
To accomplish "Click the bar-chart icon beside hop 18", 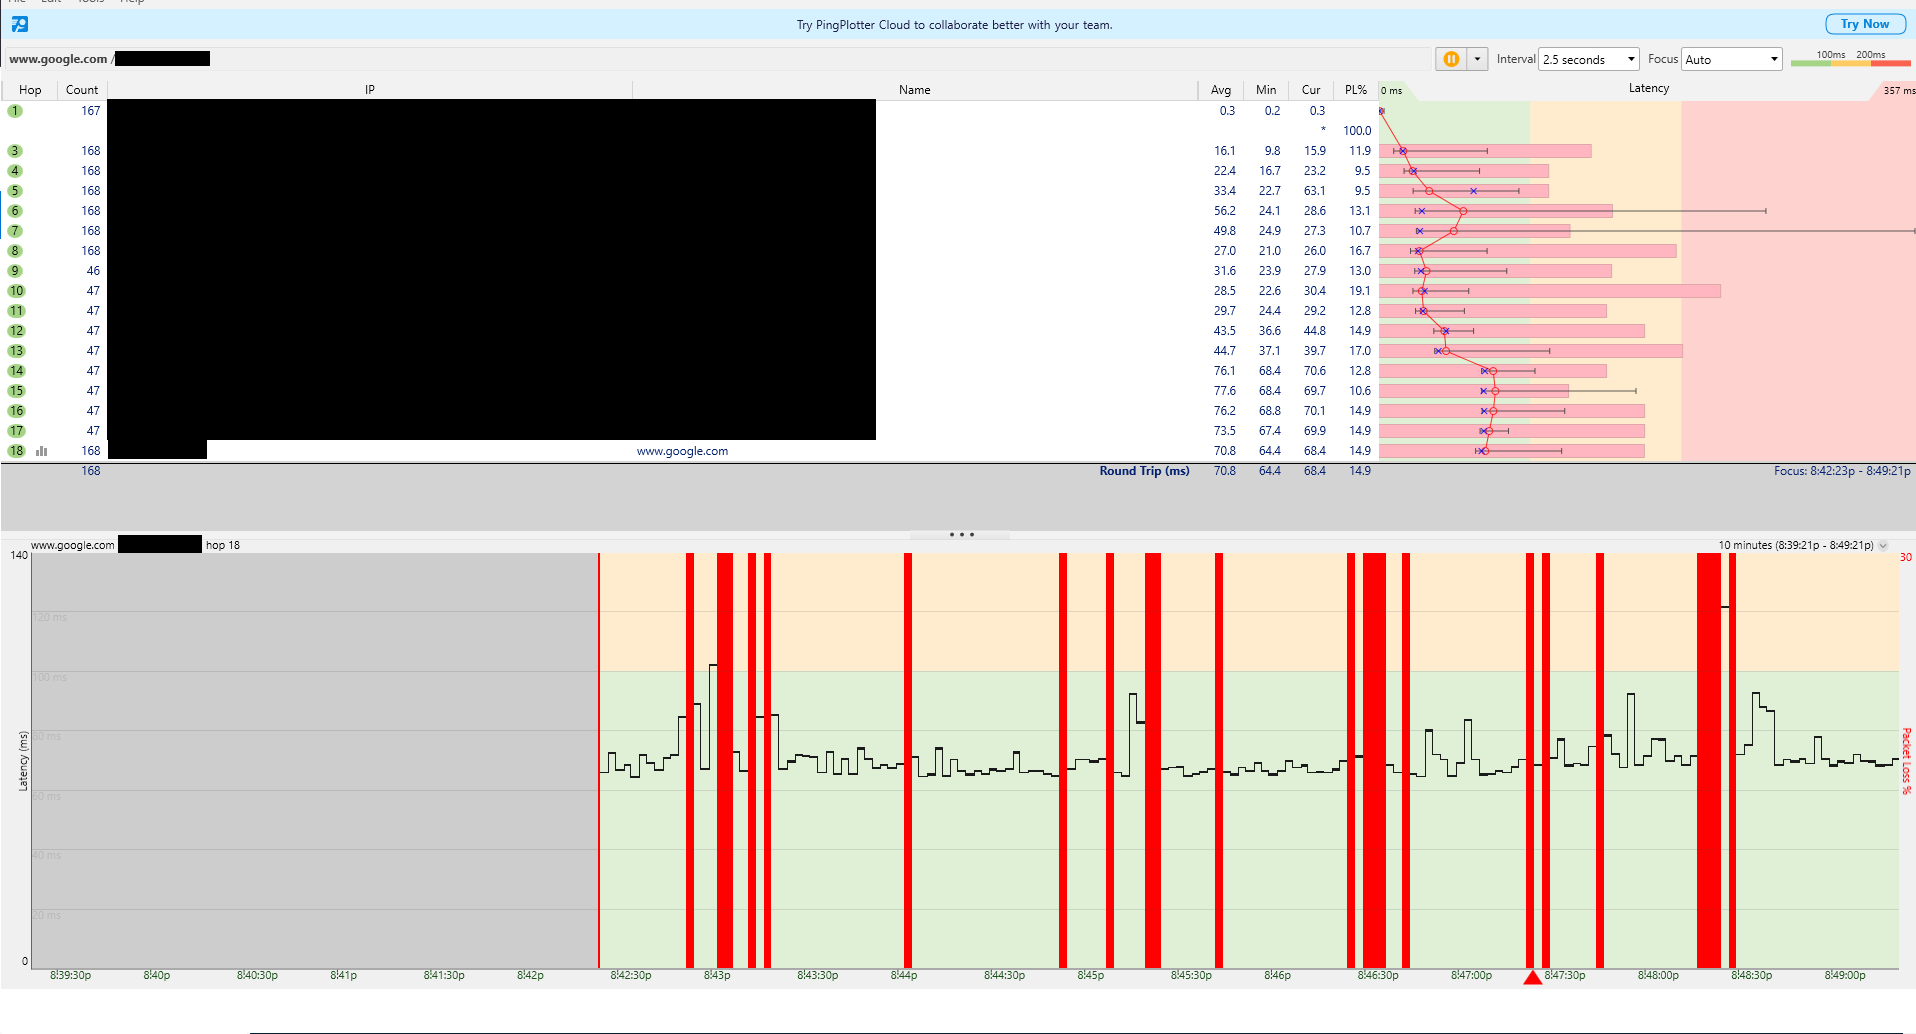I will pyautogui.click(x=41, y=451).
